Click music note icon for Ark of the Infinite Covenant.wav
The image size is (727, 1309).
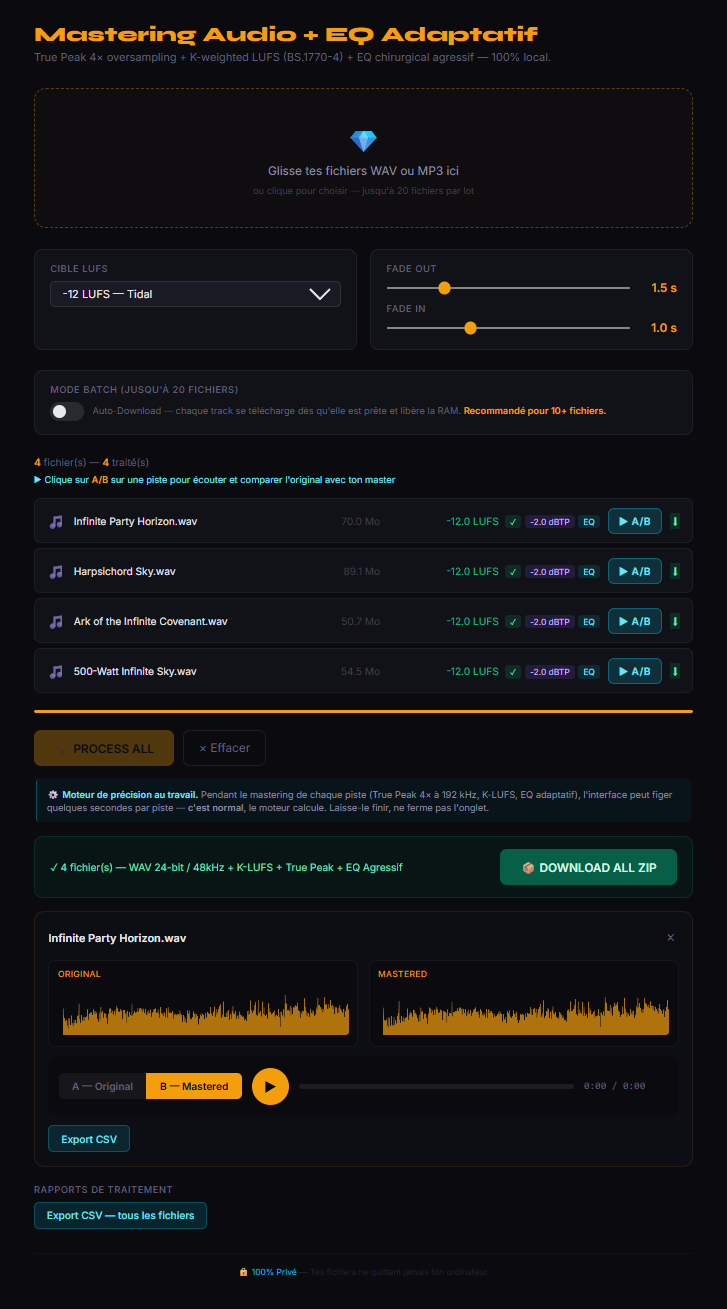[x=56, y=621]
